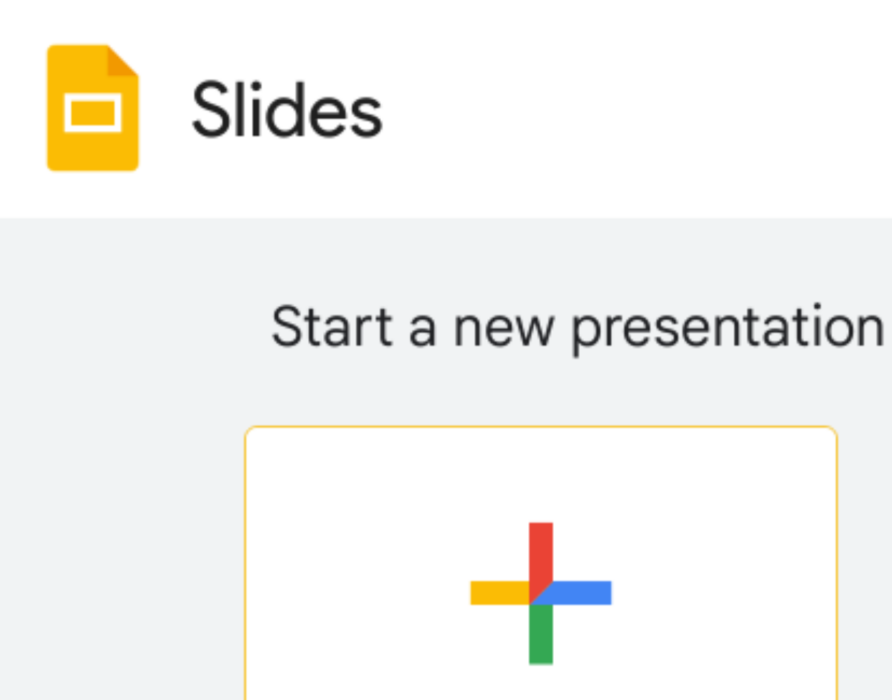Click the letter "S" in the Slides title
The image size is (892, 700).
(209, 110)
